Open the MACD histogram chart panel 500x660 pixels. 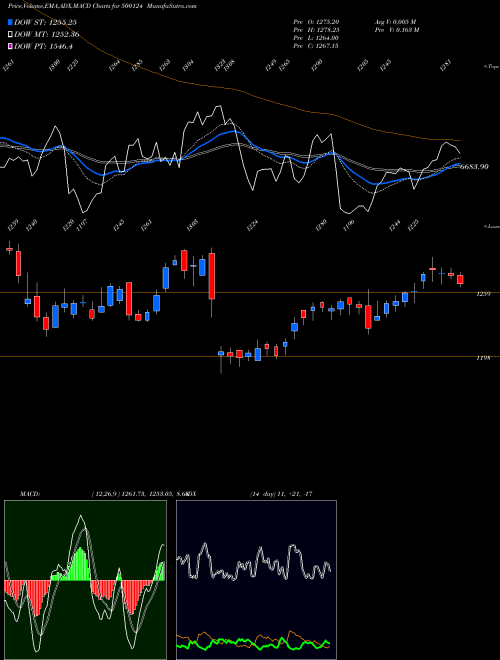85,580
